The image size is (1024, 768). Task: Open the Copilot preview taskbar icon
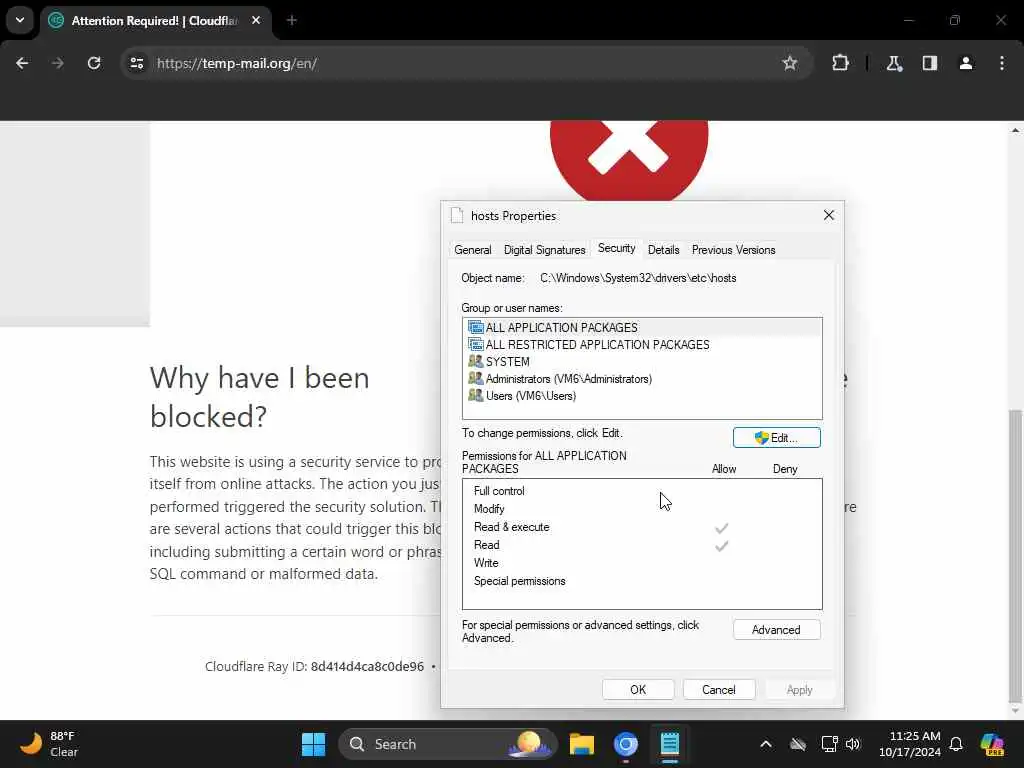click(x=992, y=744)
